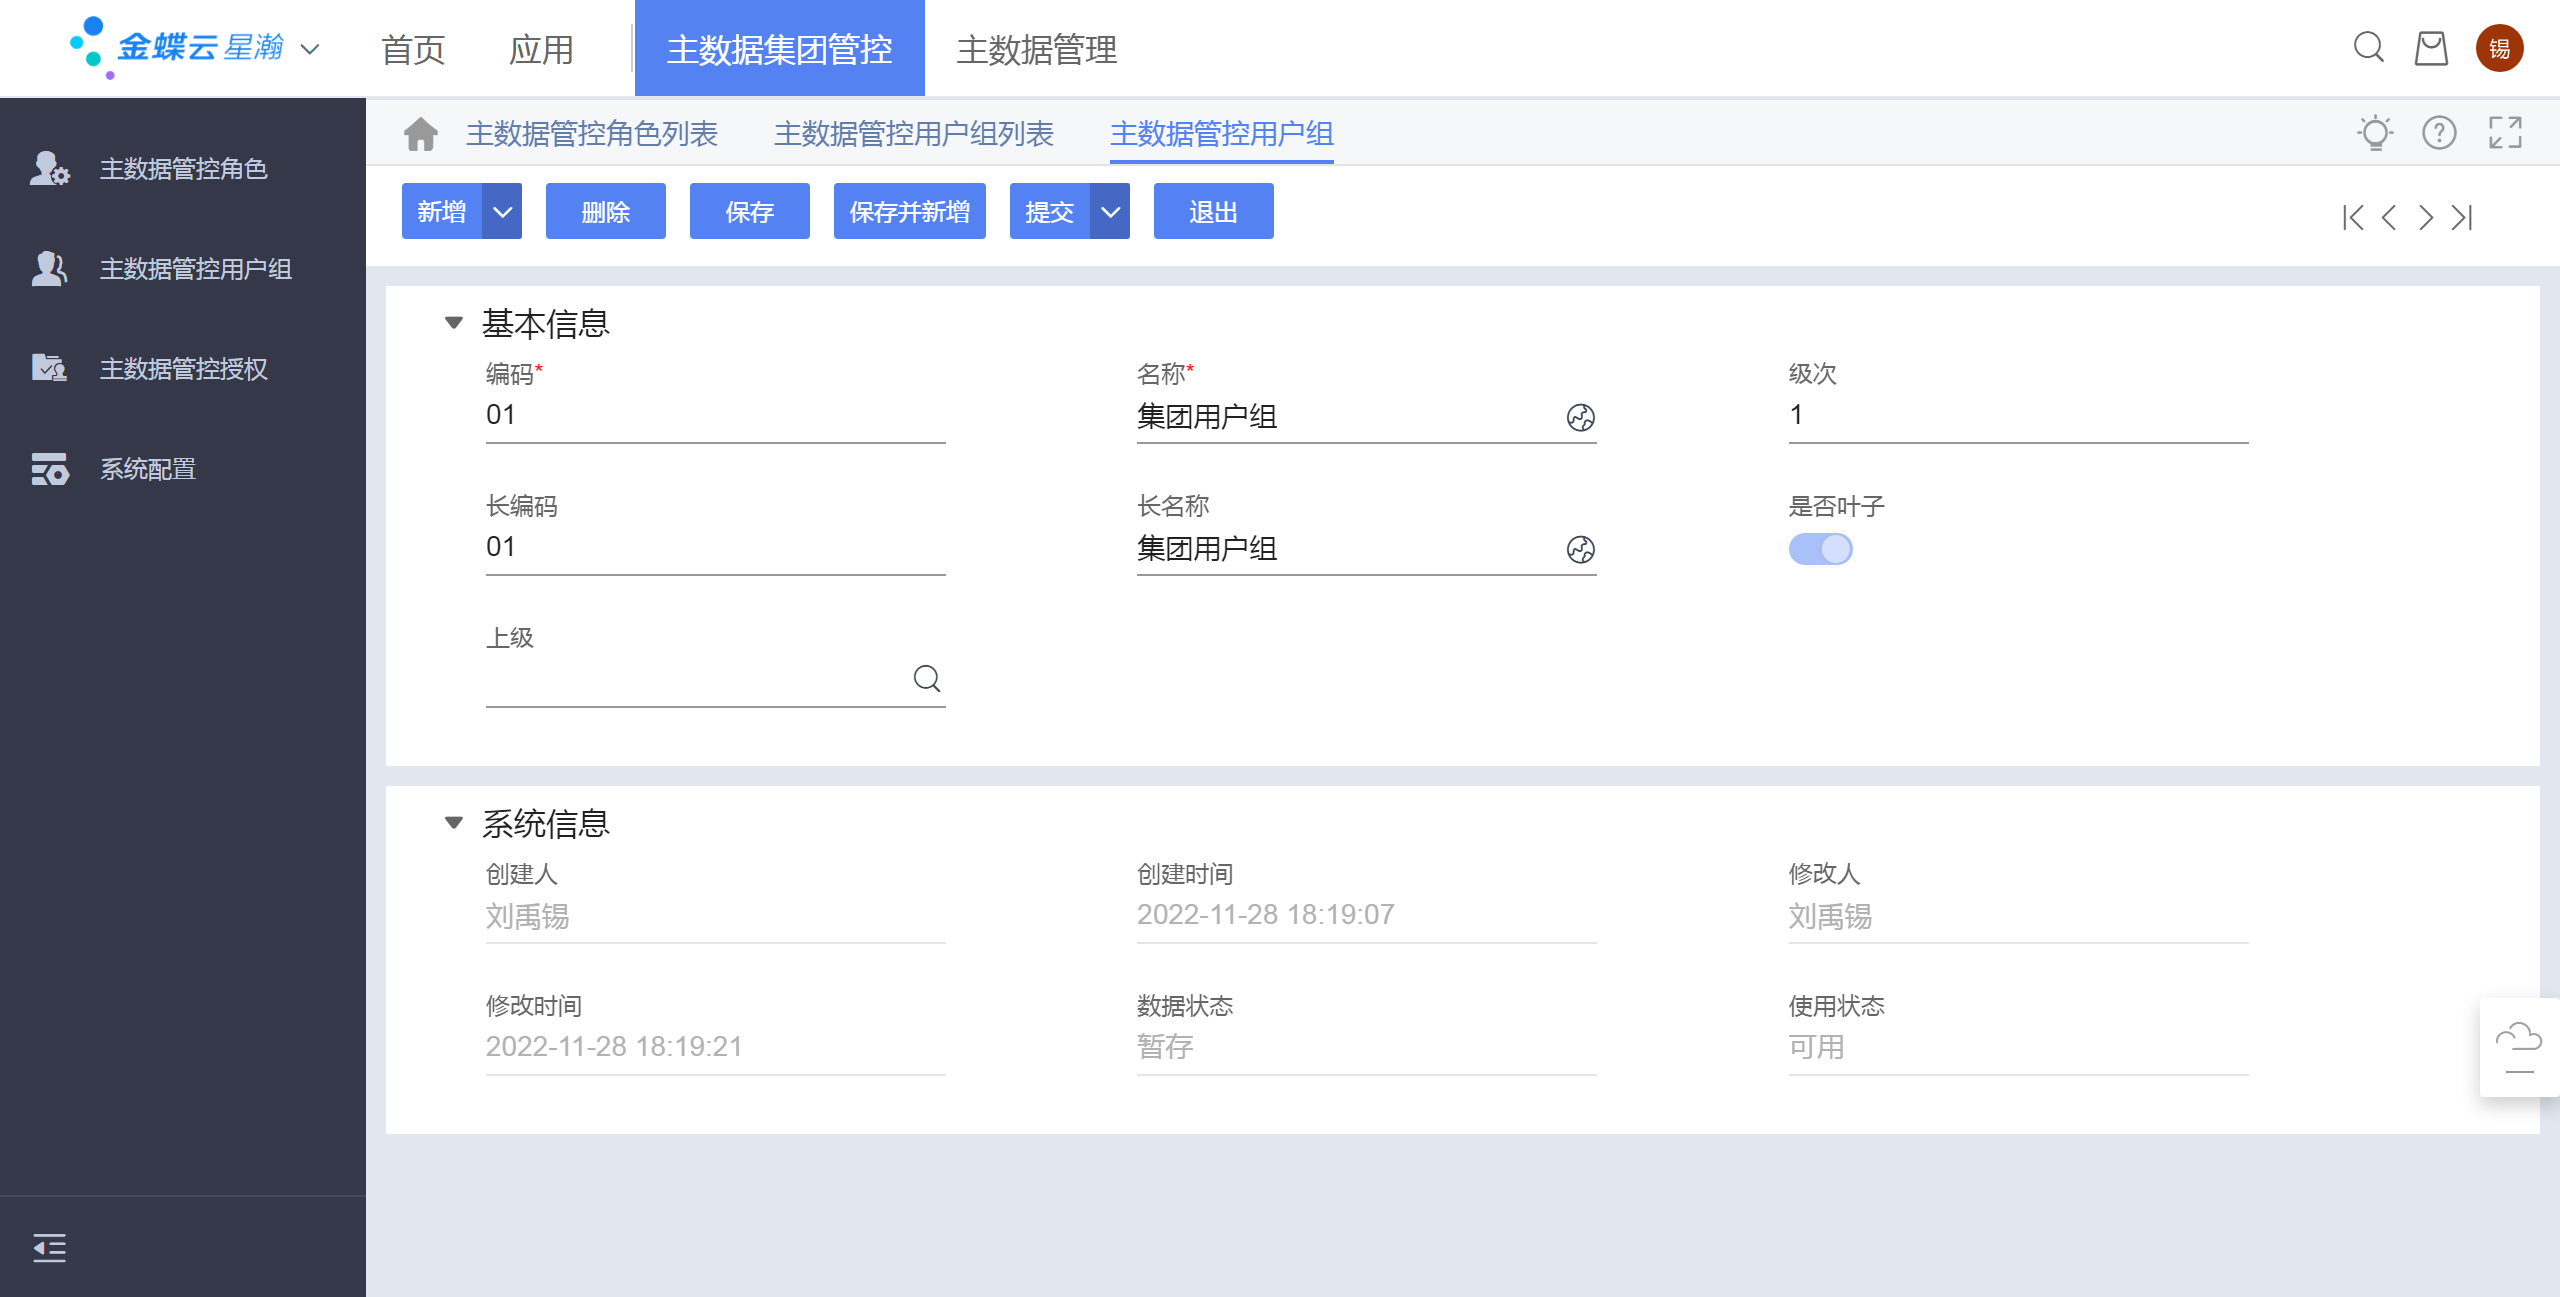Open the 主数据管控授权 sidebar icon
Viewport: 2560px width, 1297px height.
click(50, 369)
